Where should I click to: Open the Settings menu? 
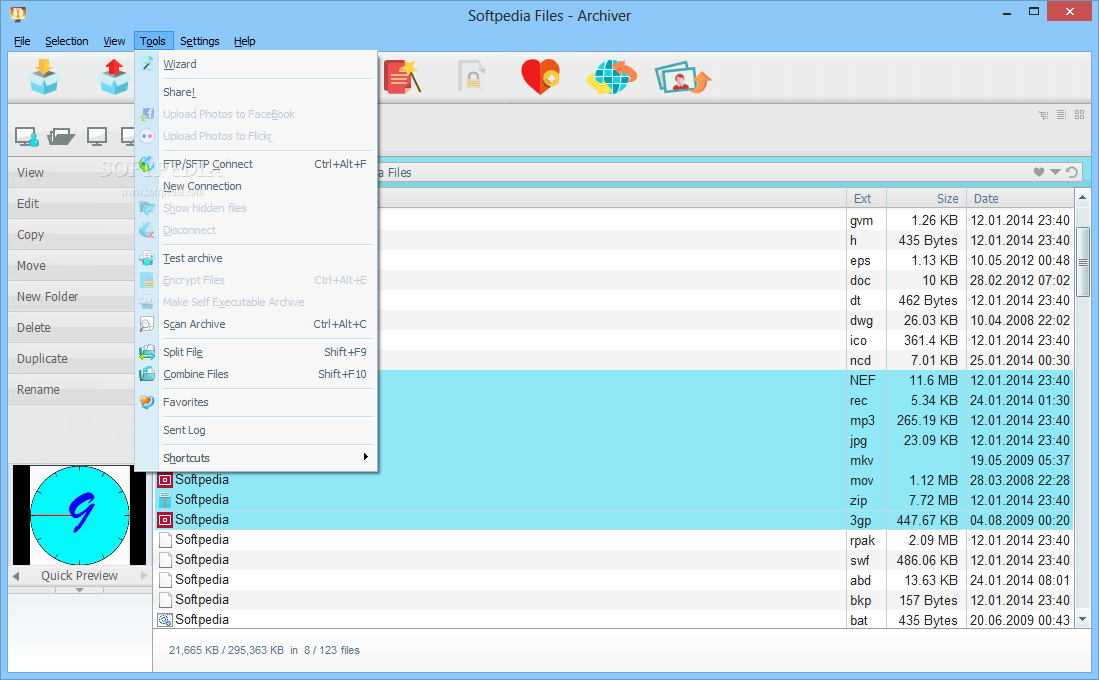pyautogui.click(x=200, y=41)
